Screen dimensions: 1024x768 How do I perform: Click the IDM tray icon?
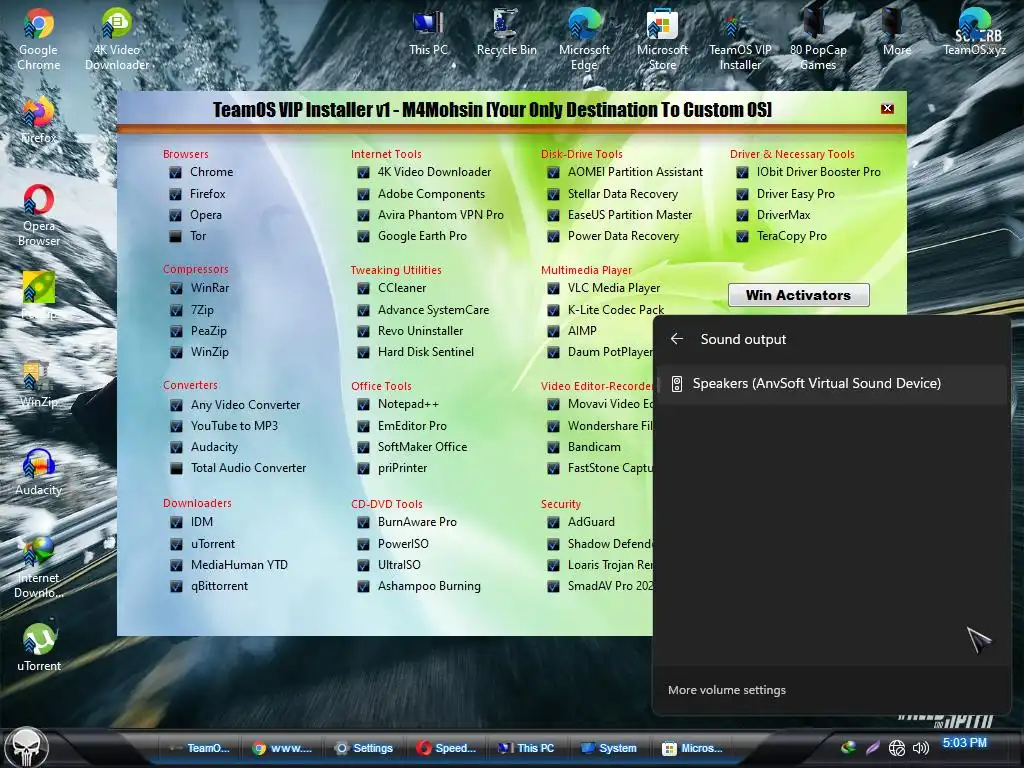click(848, 747)
